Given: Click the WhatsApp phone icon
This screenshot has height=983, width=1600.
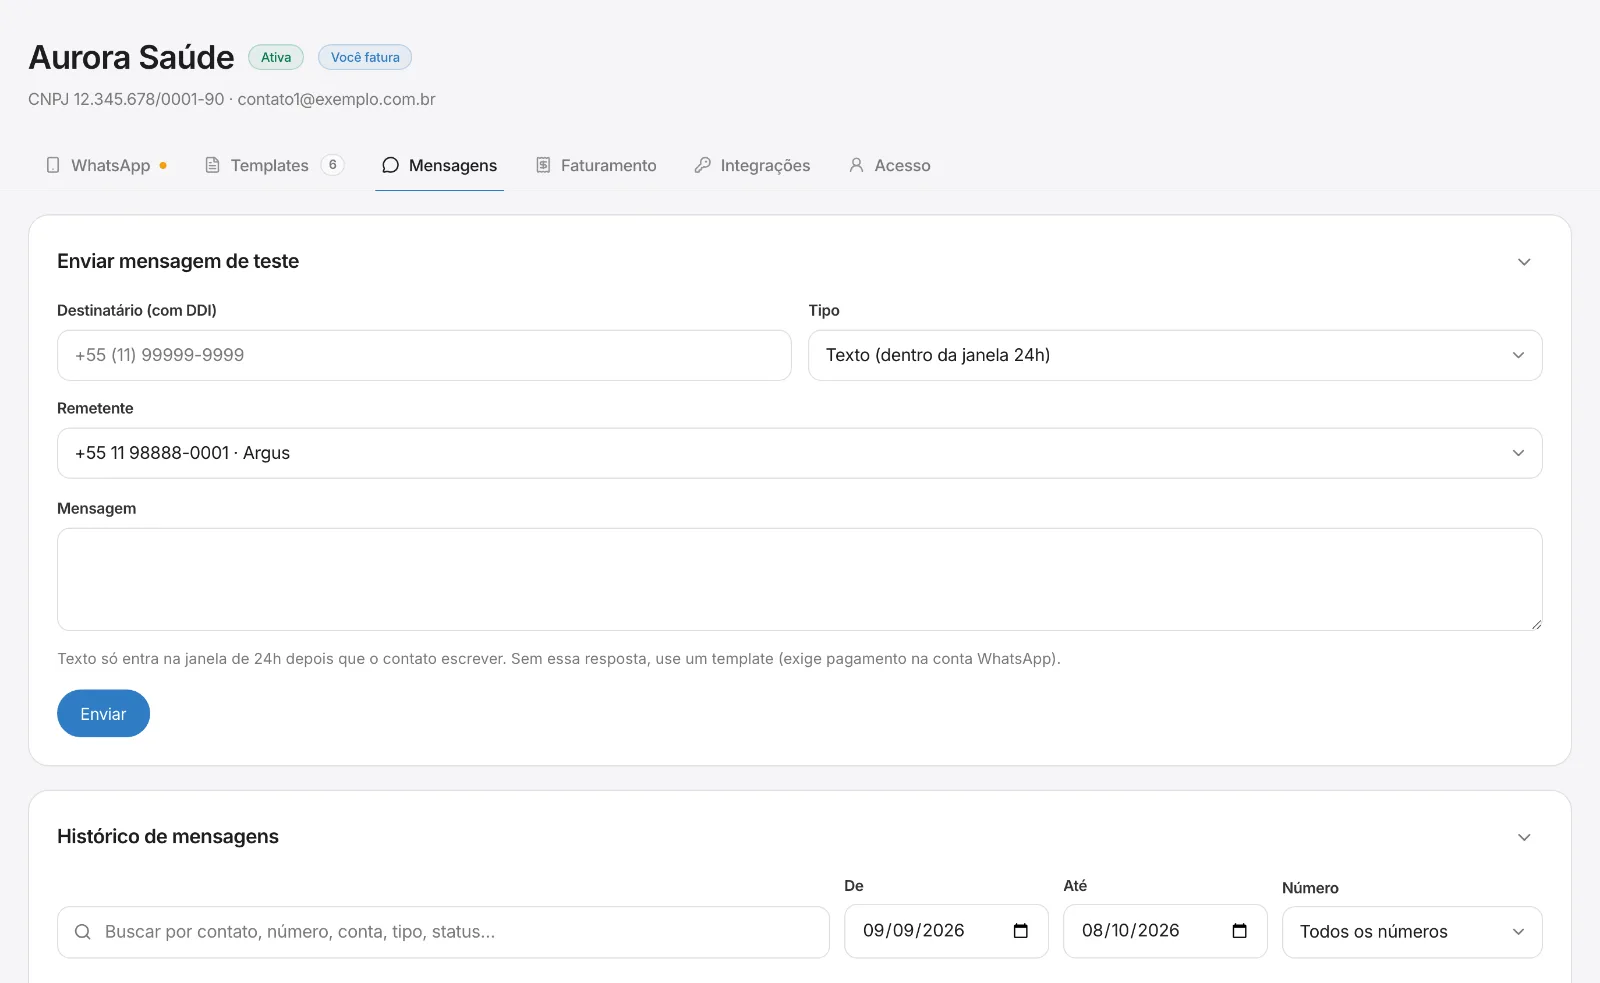Looking at the screenshot, I should [53, 165].
